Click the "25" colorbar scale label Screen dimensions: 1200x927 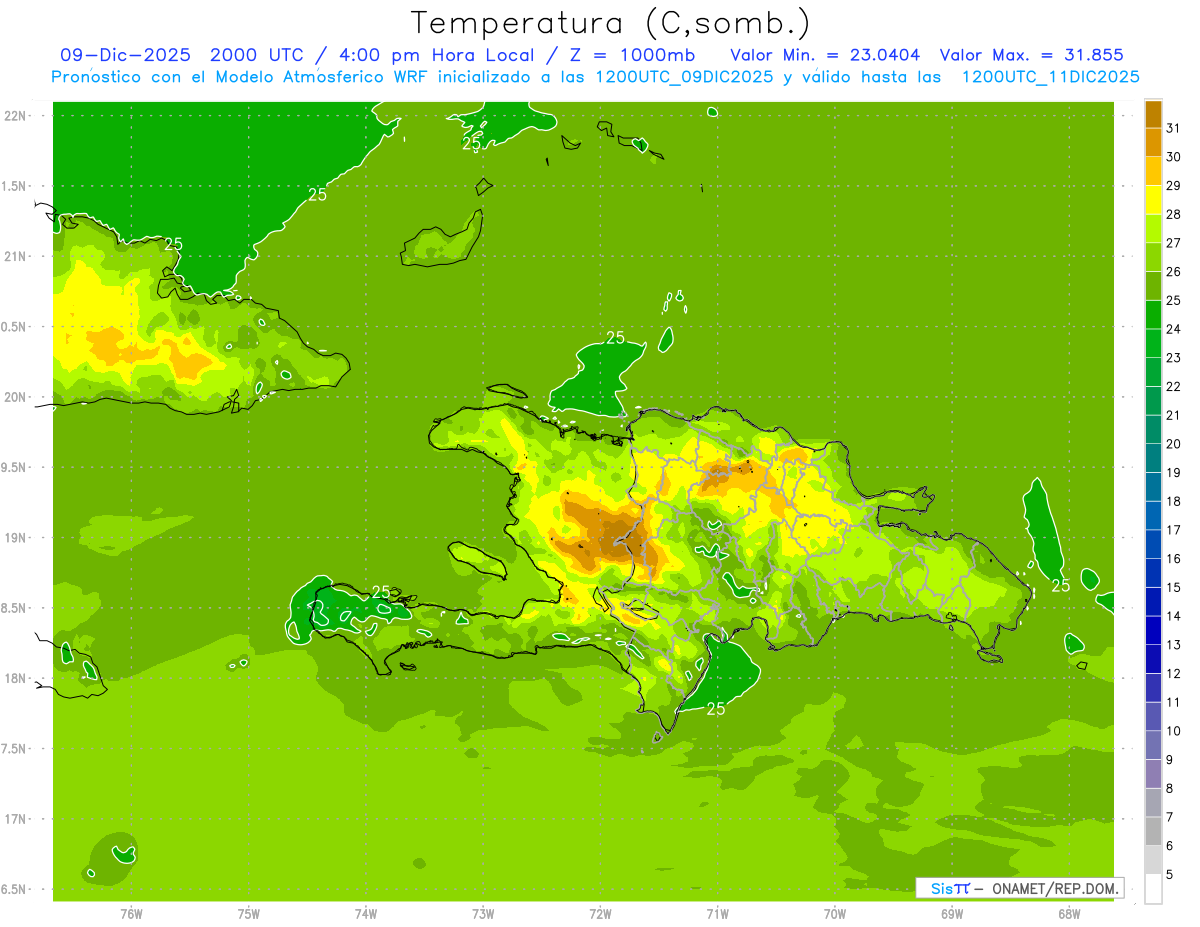pyautogui.click(x=1173, y=300)
